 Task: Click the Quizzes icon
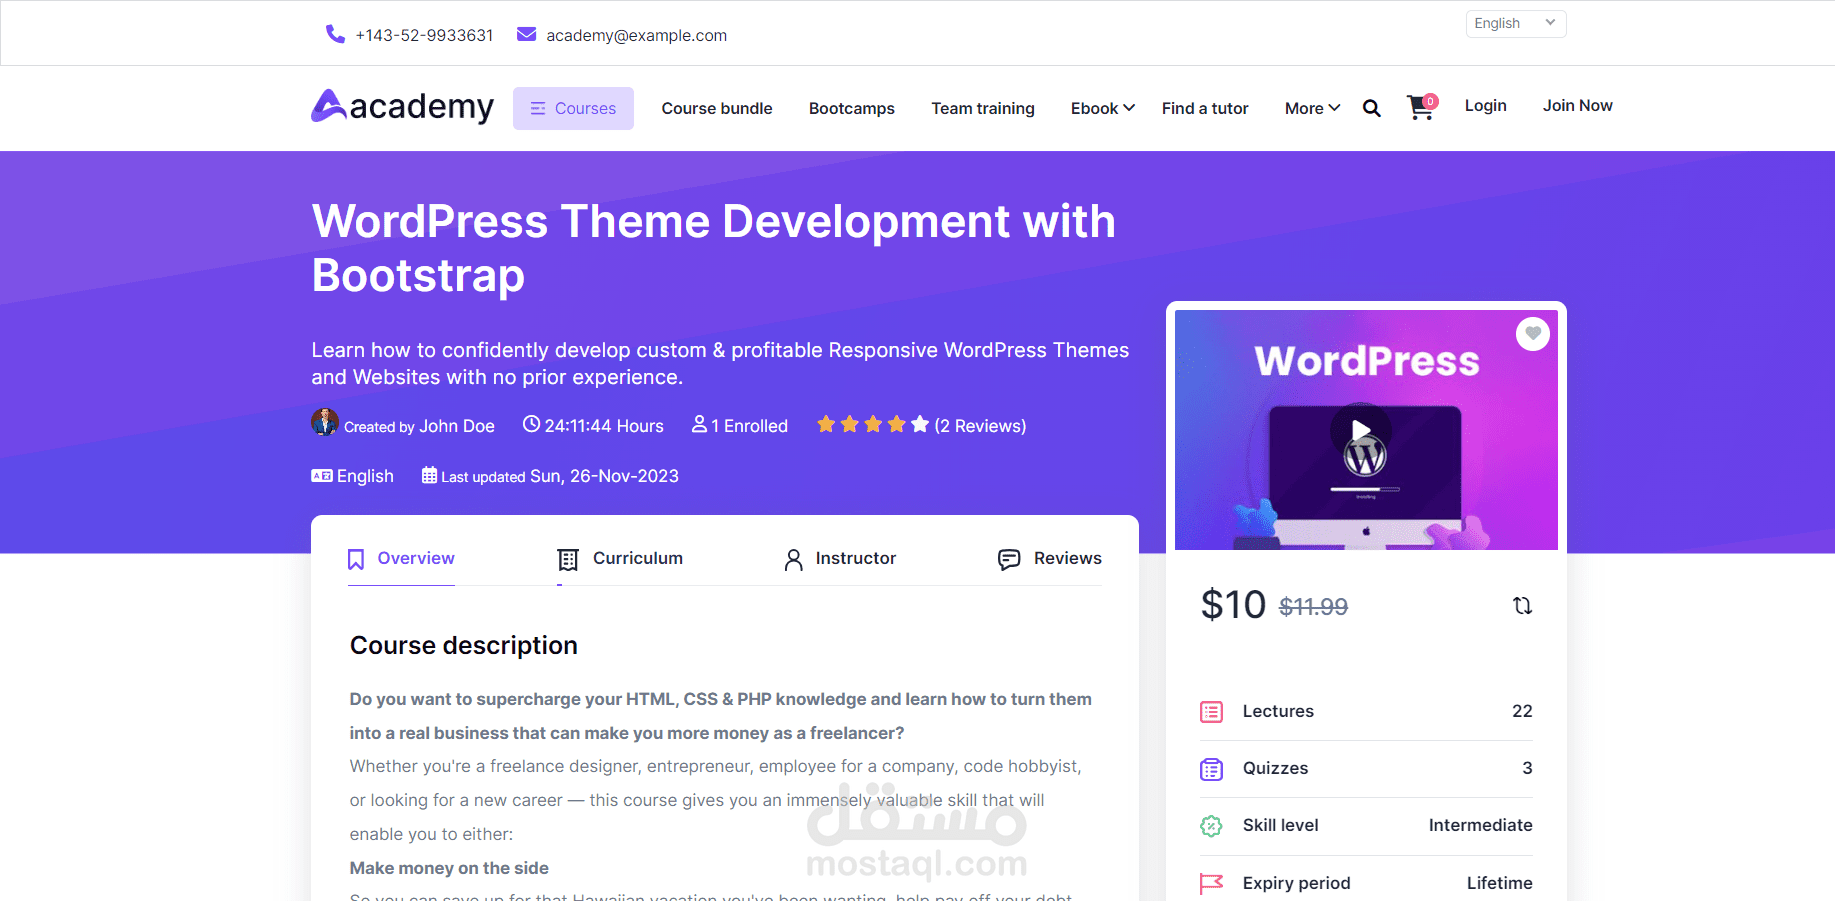click(1211, 769)
